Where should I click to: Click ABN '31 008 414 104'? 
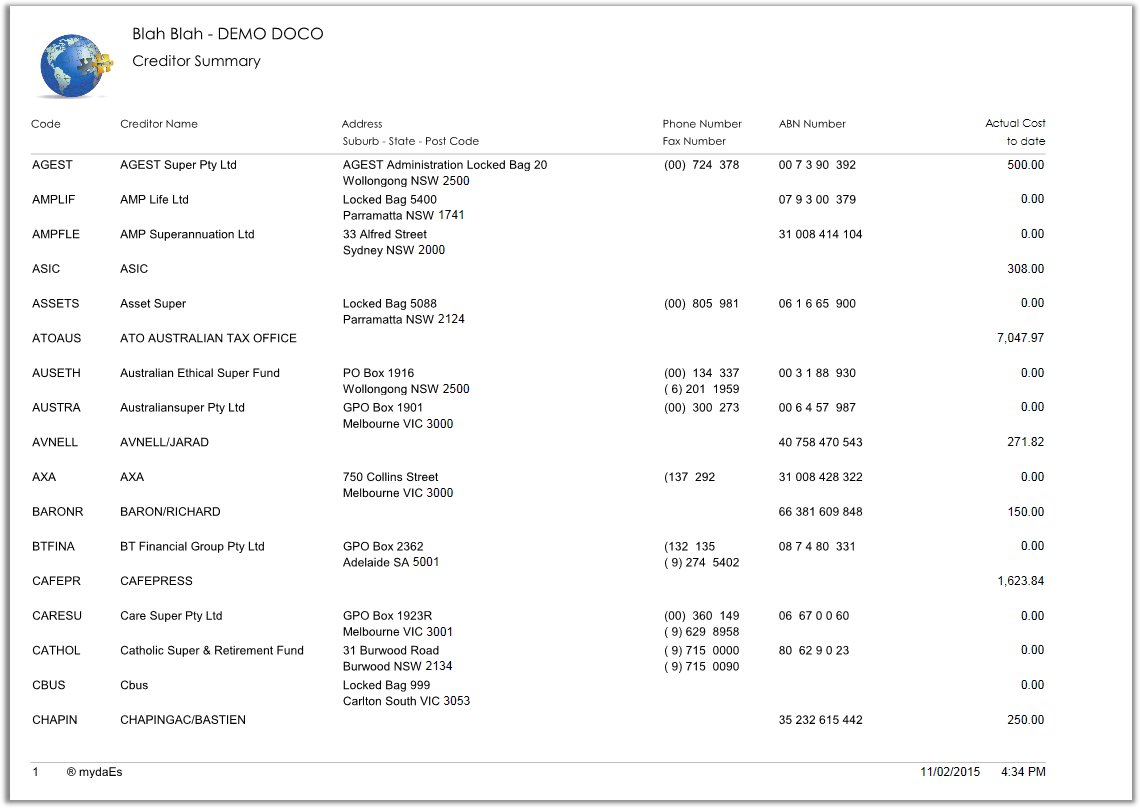820,234
